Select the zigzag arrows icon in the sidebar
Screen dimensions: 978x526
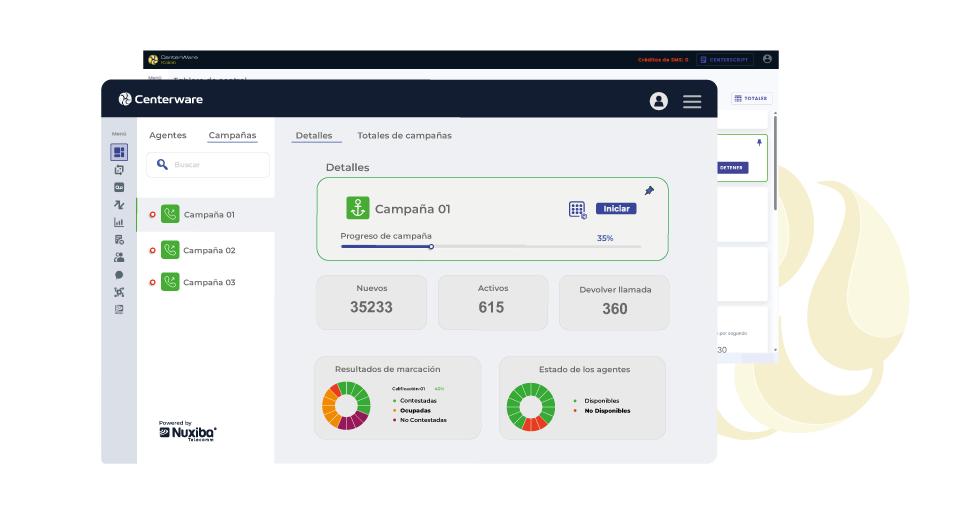(119, 205)
